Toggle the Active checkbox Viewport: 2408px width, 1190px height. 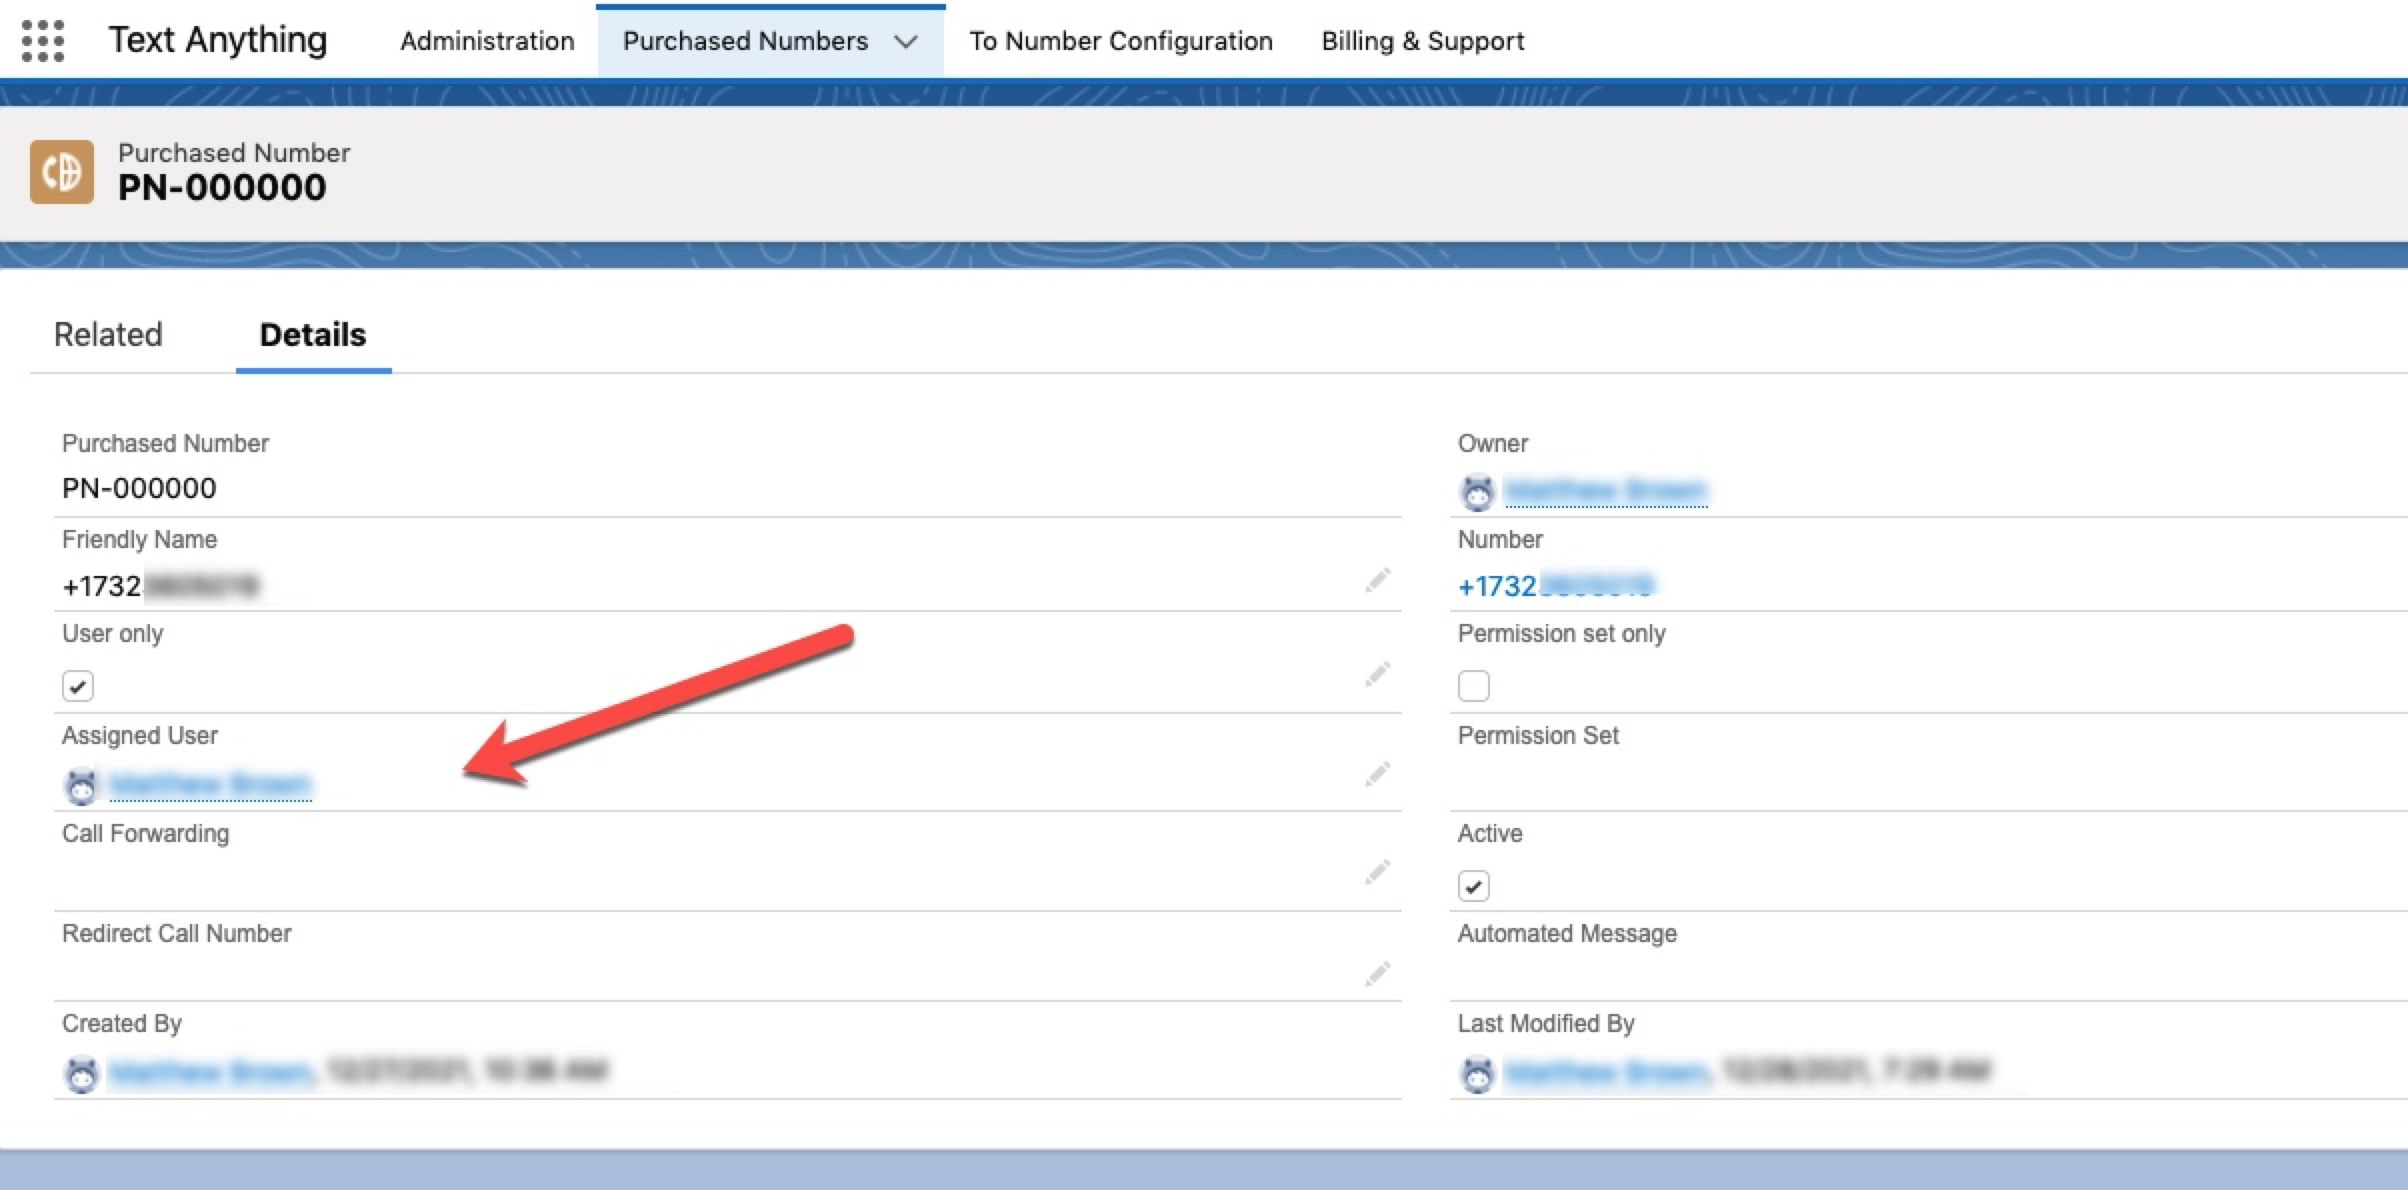(x=1473, y=886)
